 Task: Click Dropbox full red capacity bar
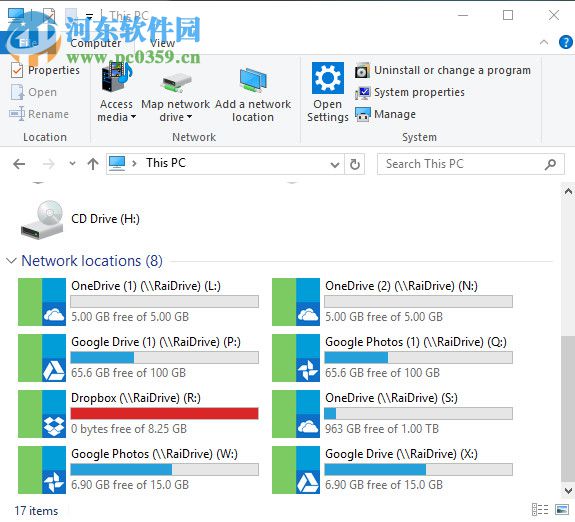[x=164, y=413]
